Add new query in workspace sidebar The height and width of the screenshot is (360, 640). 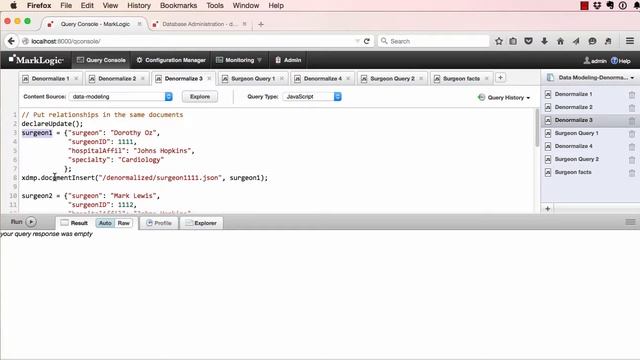tap(547, 209)
